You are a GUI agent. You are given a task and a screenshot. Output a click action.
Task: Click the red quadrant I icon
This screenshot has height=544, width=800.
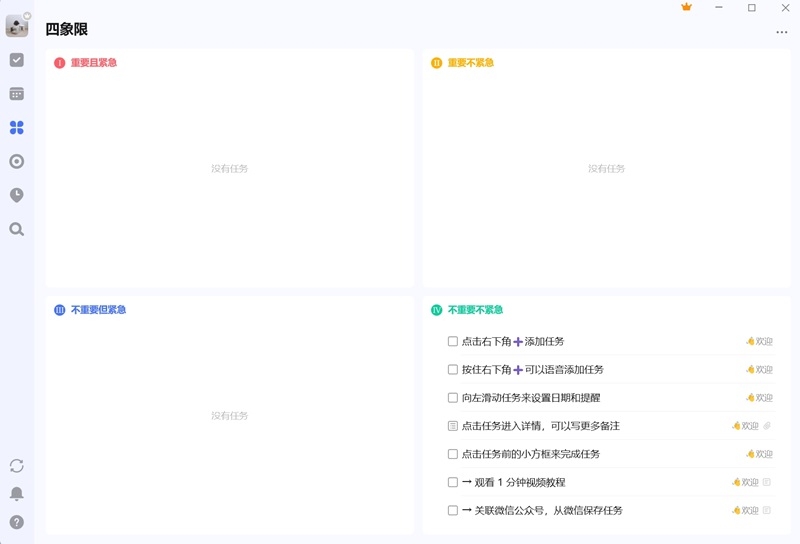point(60,63)
